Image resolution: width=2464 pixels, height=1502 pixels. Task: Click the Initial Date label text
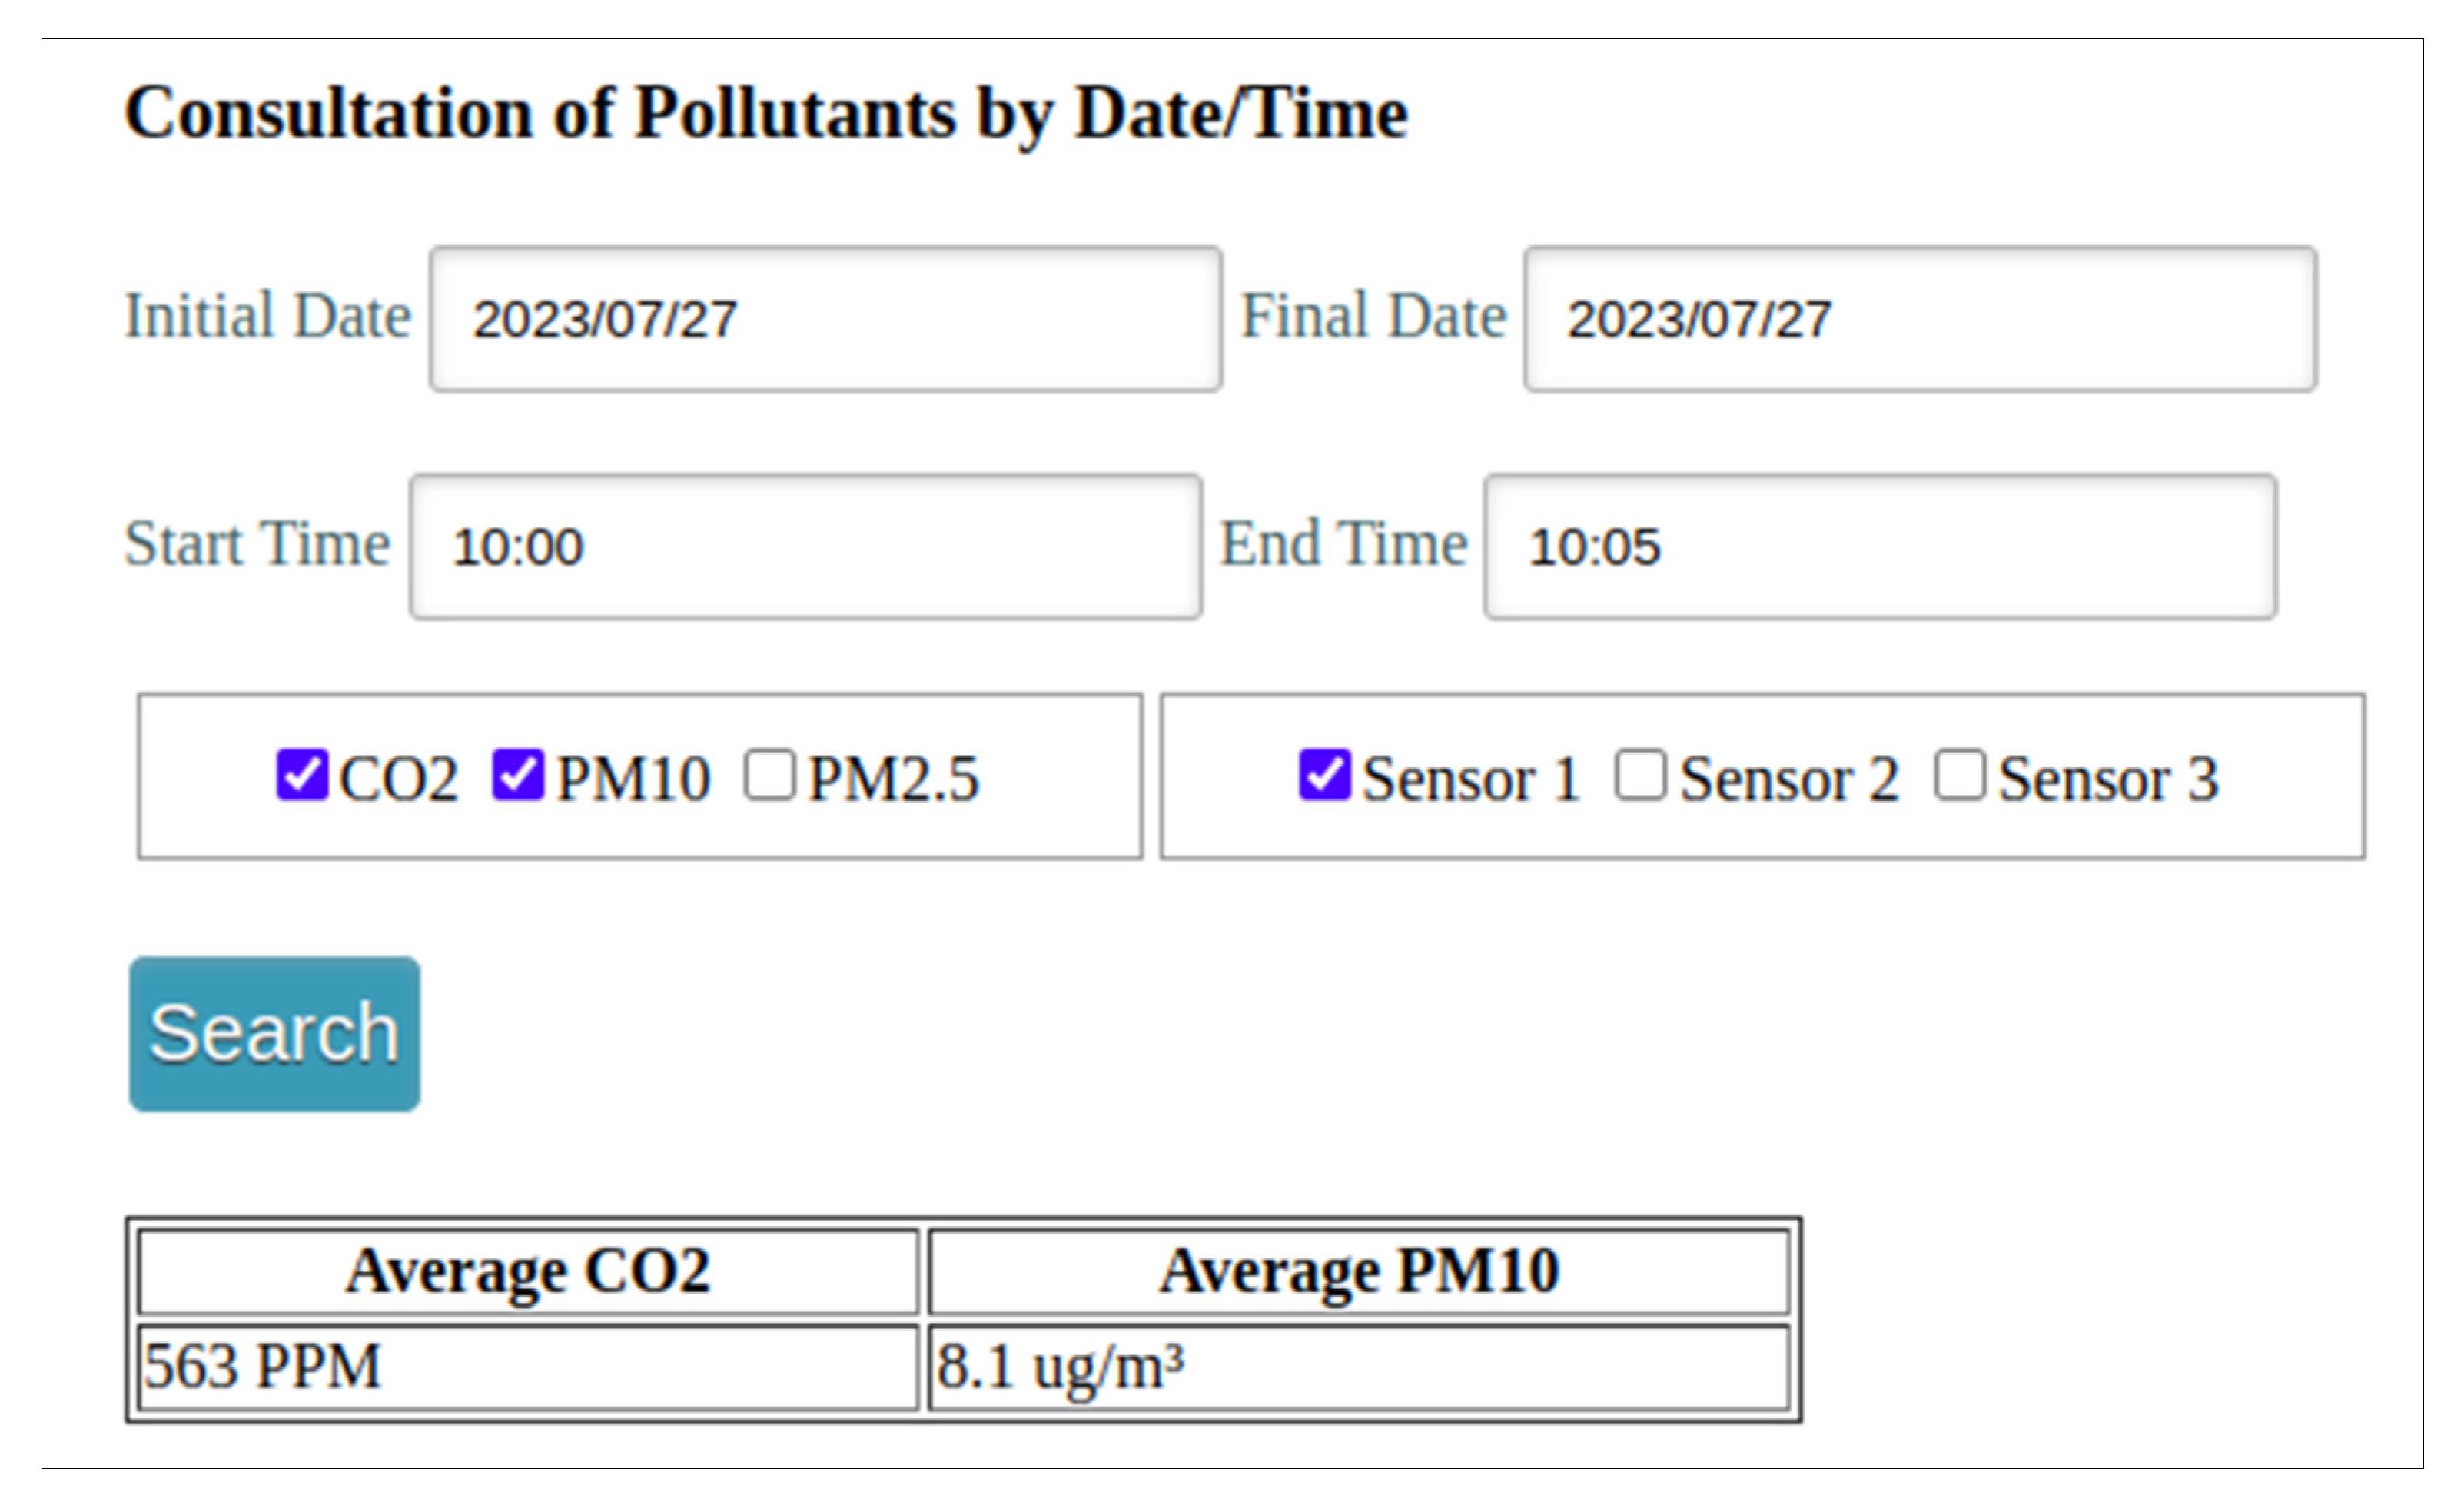(x=267, y=317)
